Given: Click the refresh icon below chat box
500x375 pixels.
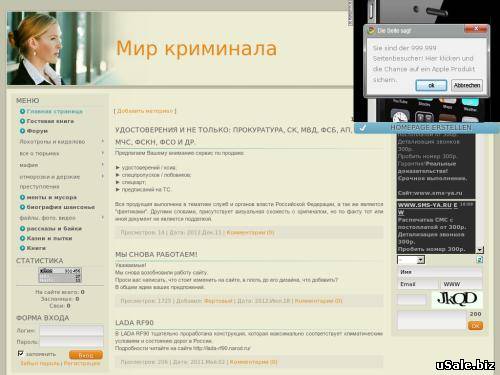Looking at the screenshot, I should [x=480, y=260].
